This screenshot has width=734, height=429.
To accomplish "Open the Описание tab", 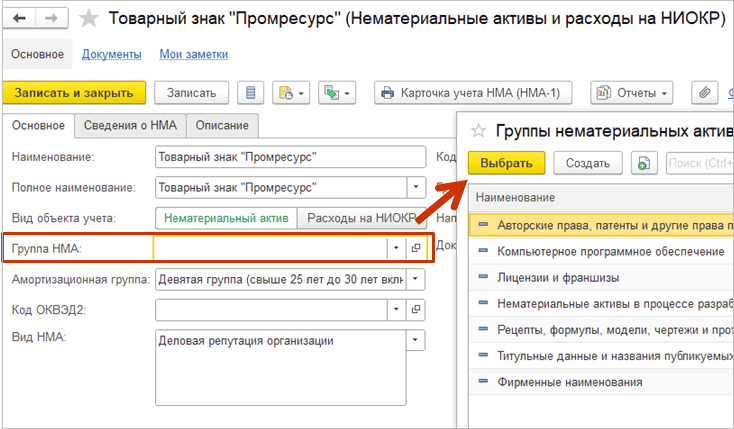I will [222, 126].
